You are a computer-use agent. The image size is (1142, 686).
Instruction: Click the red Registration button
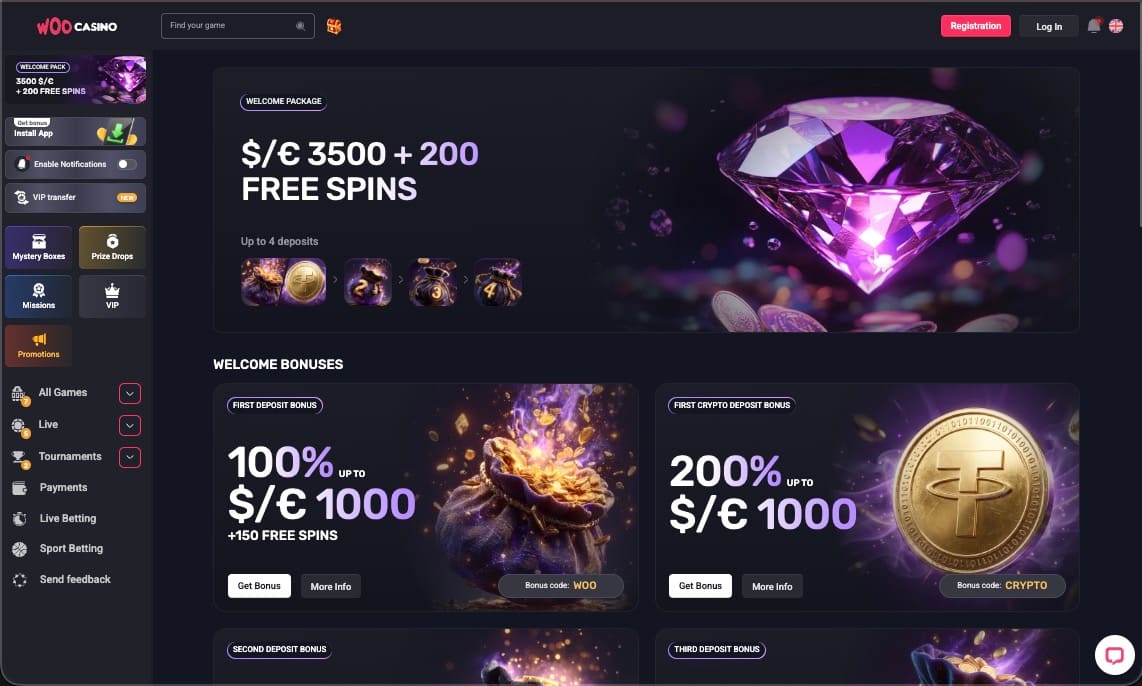(975, 26)
